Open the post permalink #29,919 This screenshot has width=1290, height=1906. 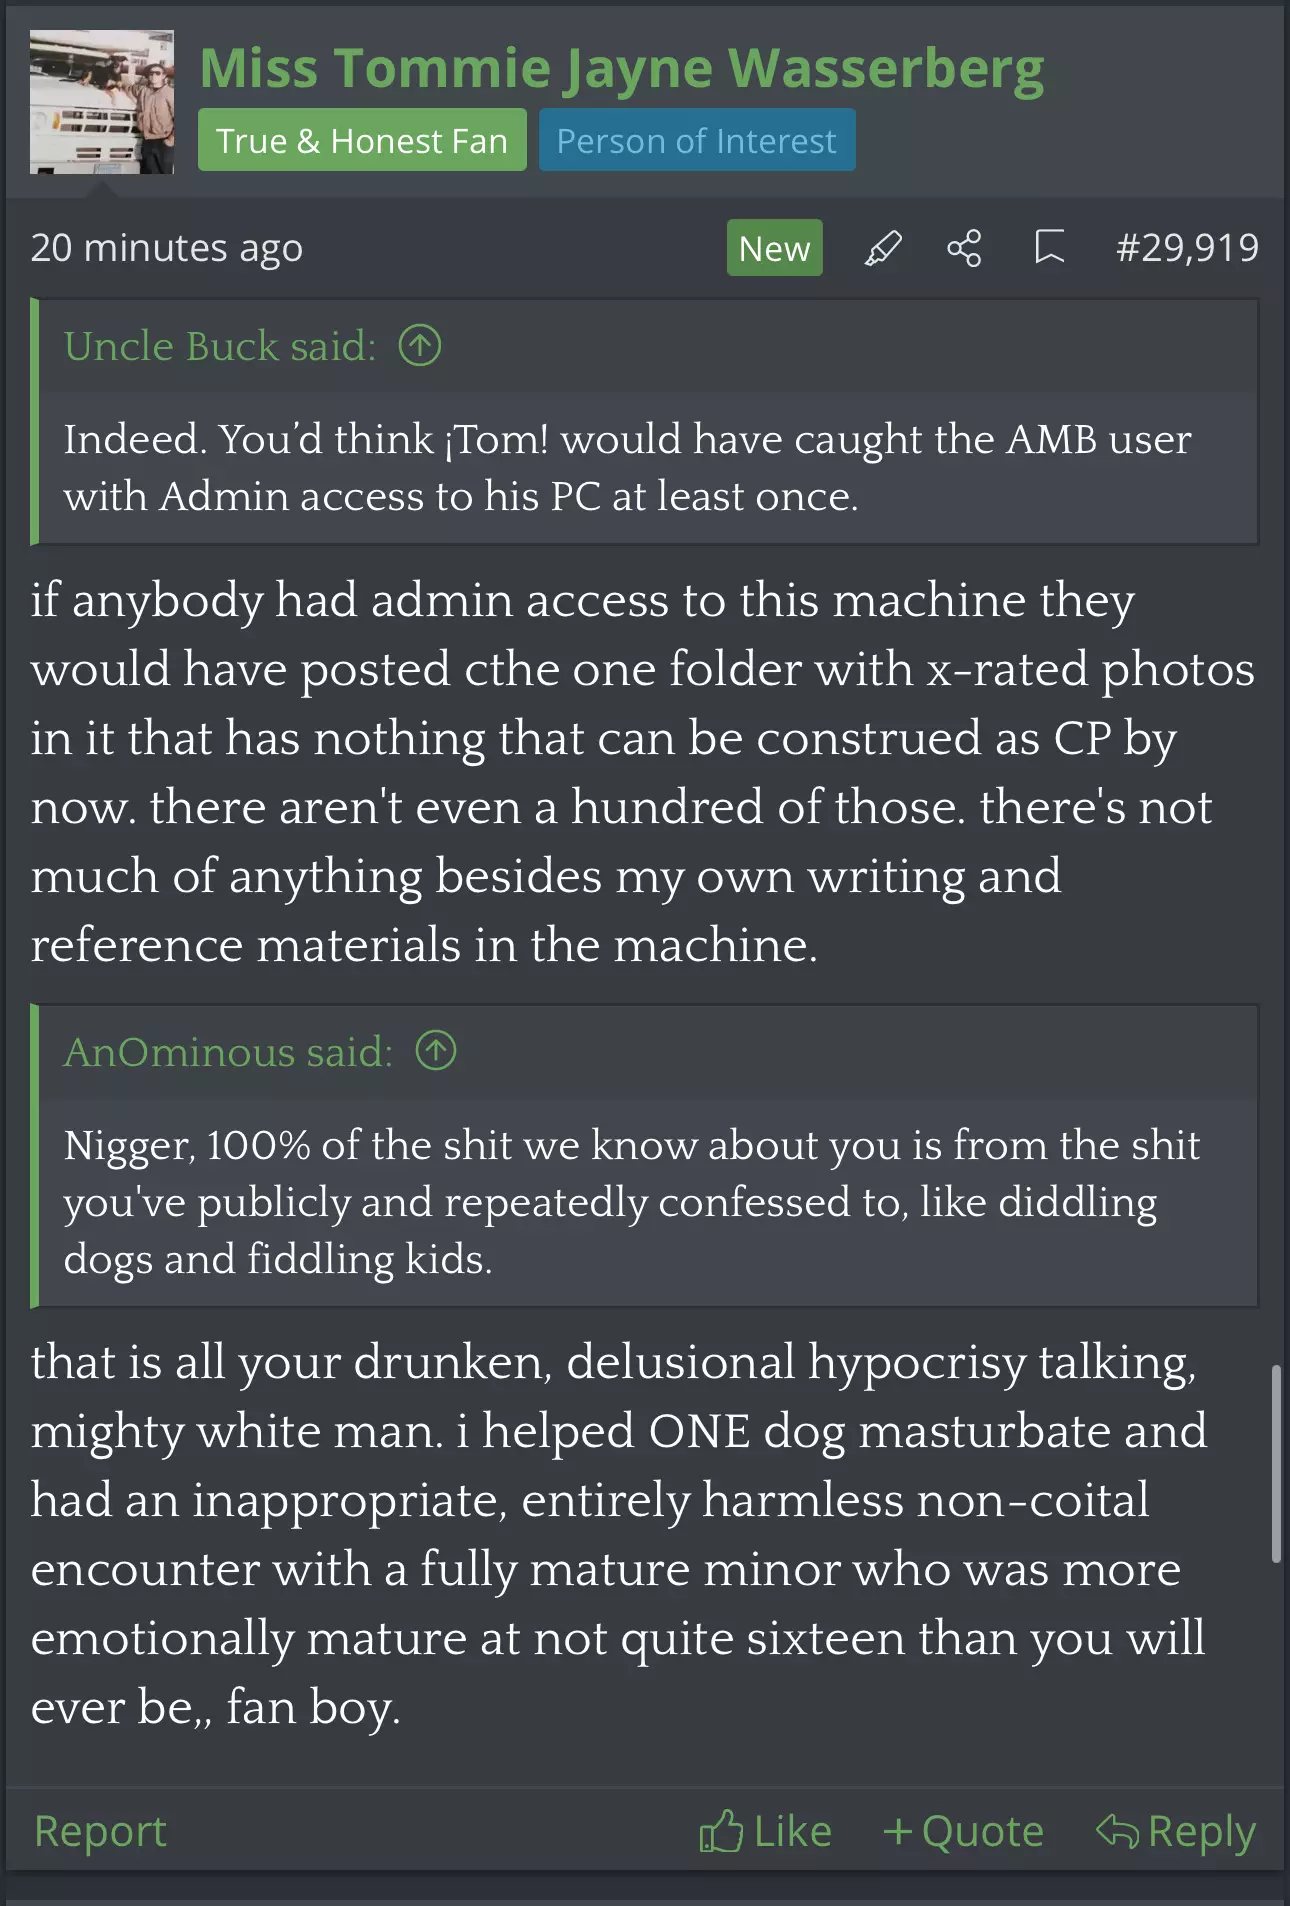(1187, 248)
